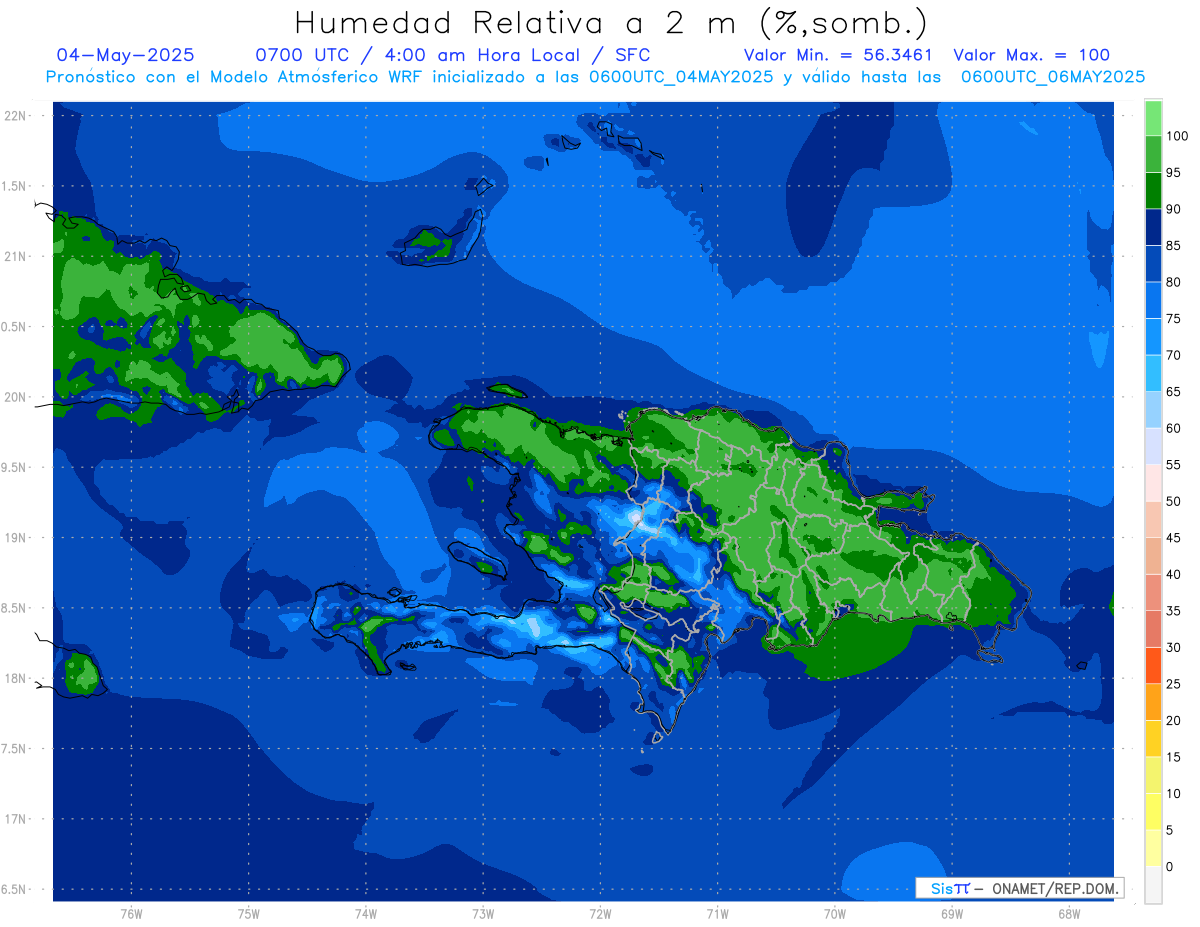Viewport: 1200px width, 927px height.
Task: Click the light green swatch above 100
Action: (x=1153, y=118)
